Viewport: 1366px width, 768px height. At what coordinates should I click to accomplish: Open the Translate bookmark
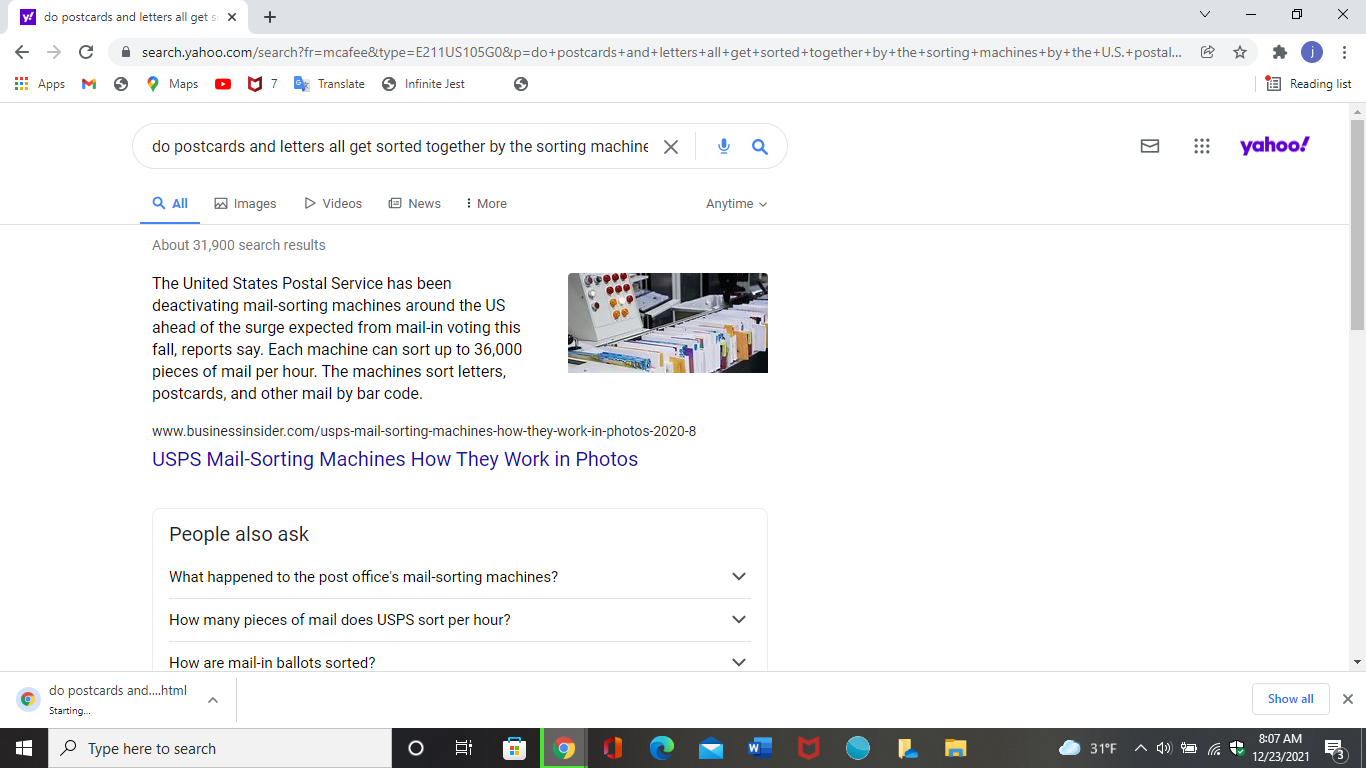(x=329, y=84)
